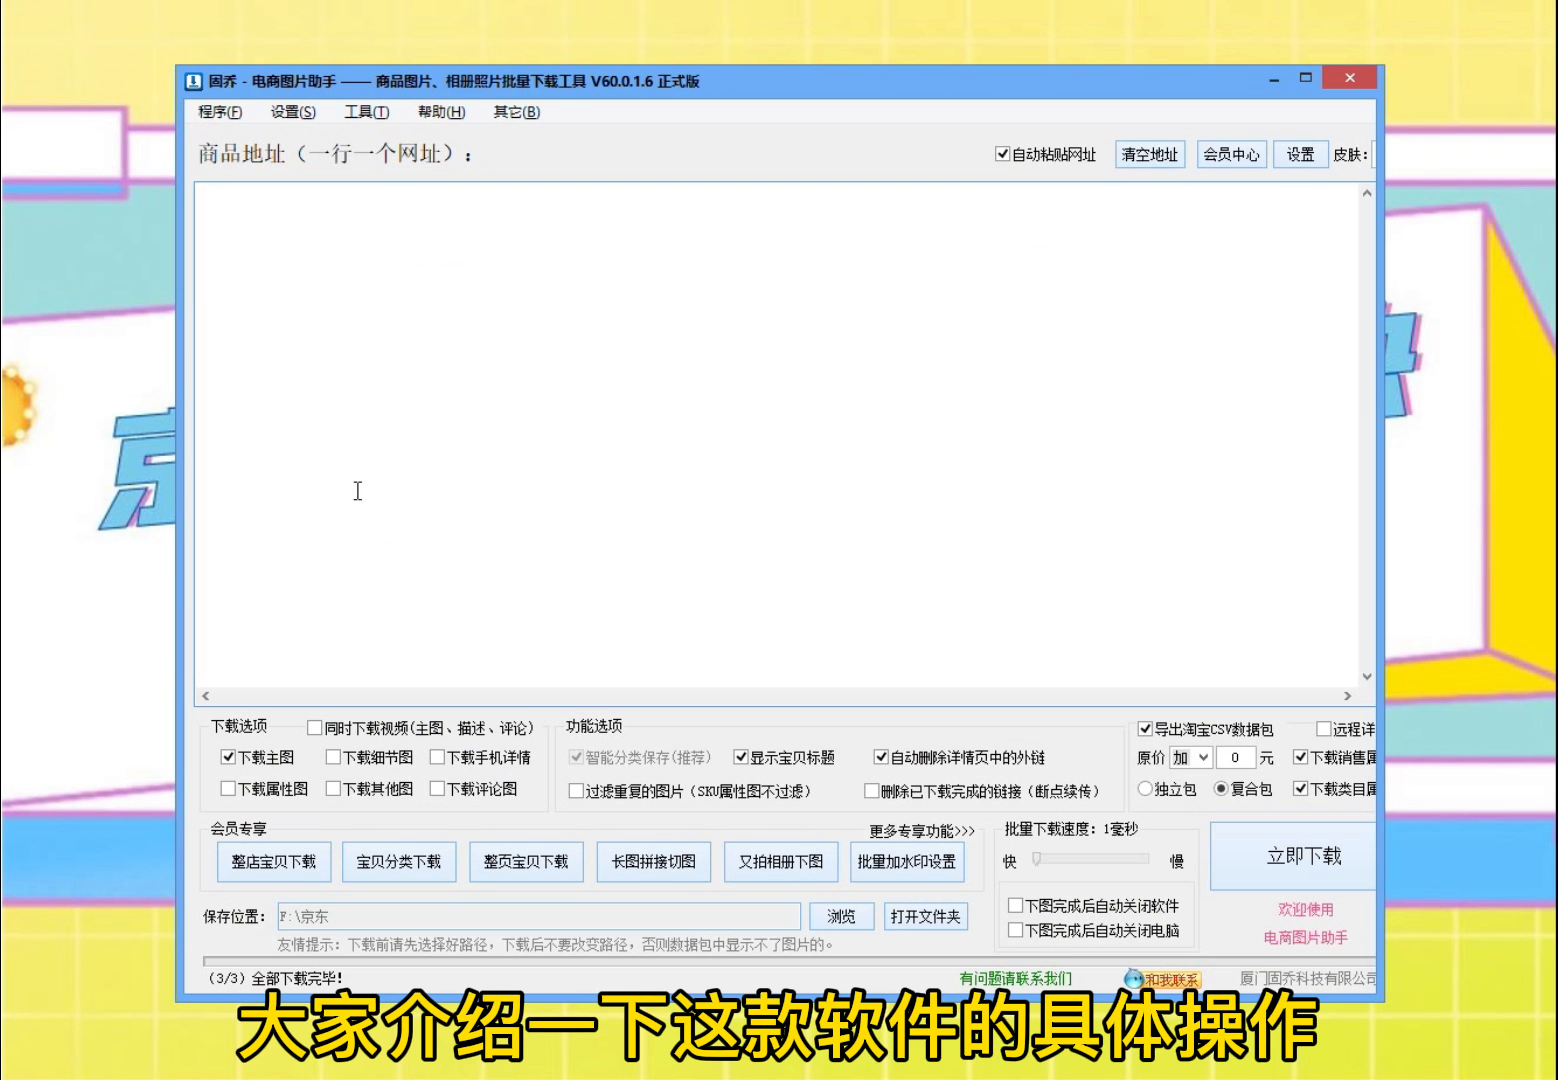Minimize the 电商图片助手 window
The height and width of the screenshot is (1080, 1558).
pyautogui.click(x=1274, y=79)
